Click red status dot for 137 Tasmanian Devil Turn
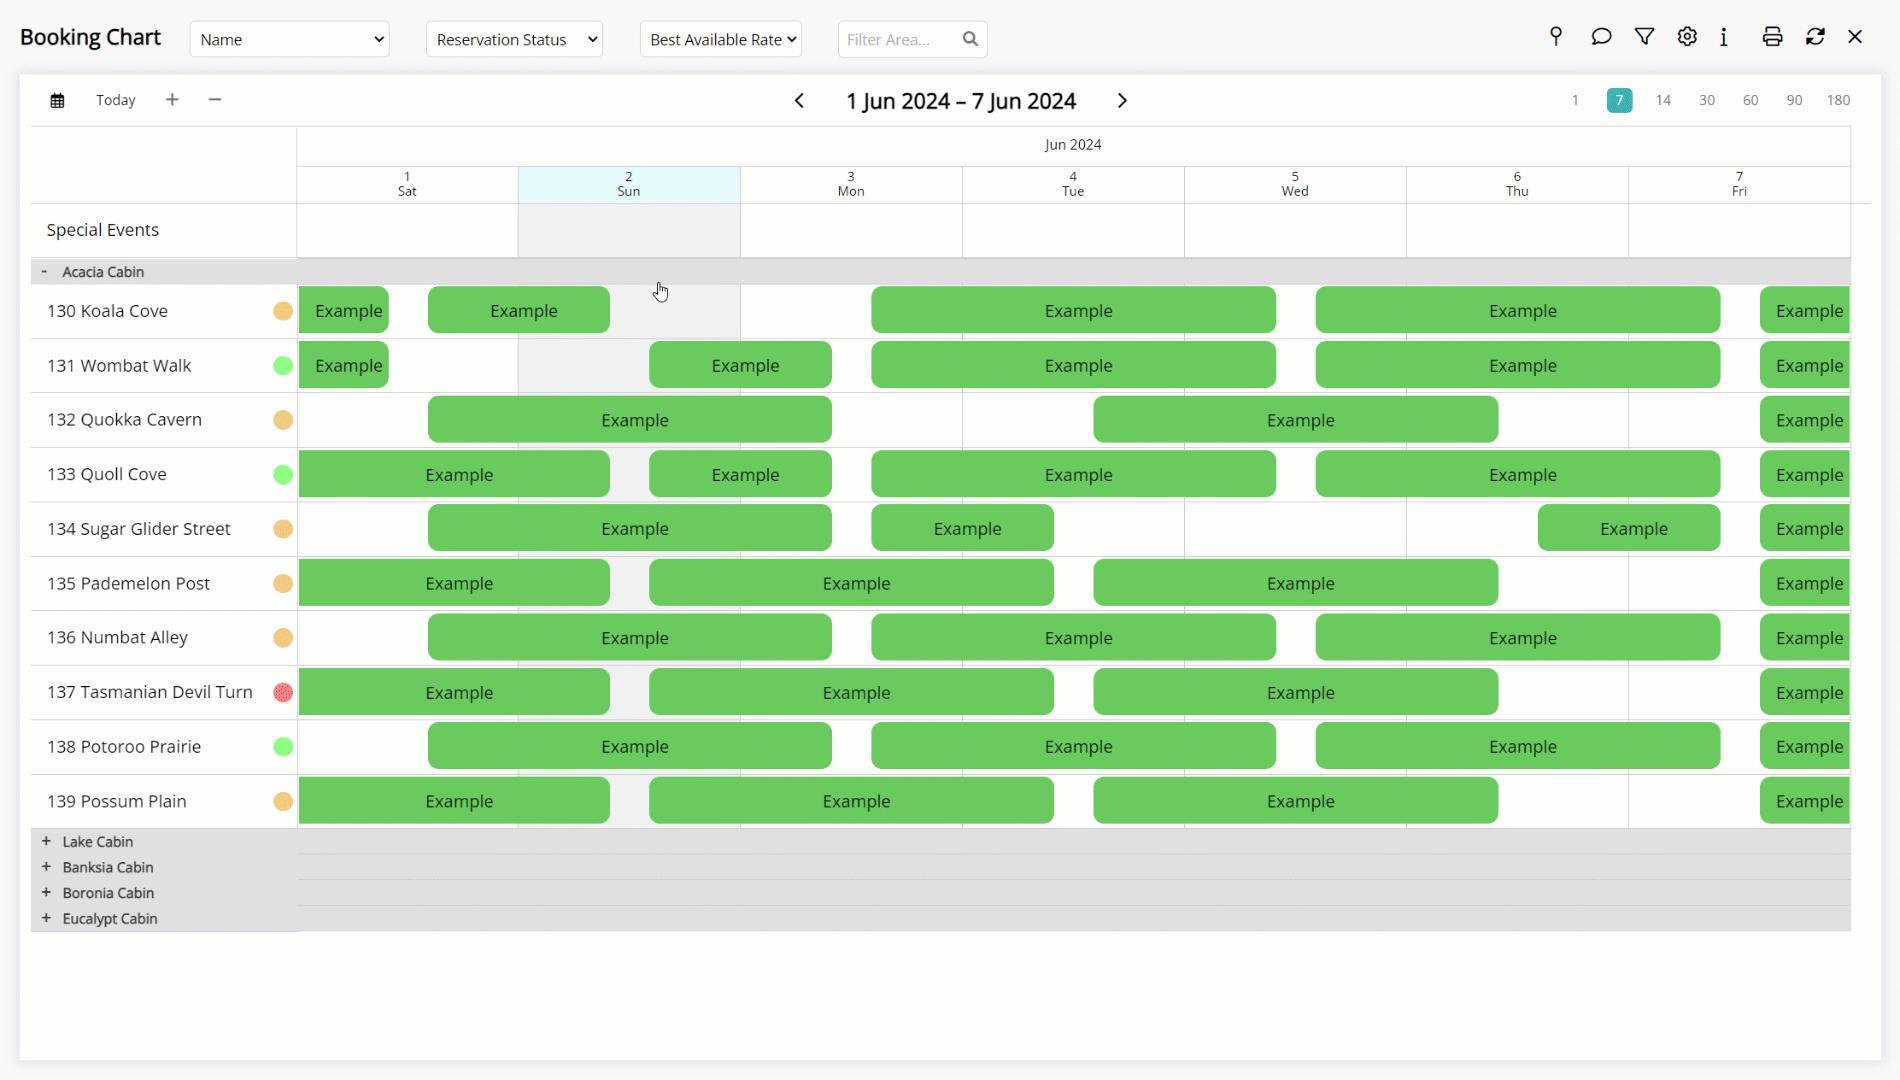1900x1080 pixels. coord(283,692)
